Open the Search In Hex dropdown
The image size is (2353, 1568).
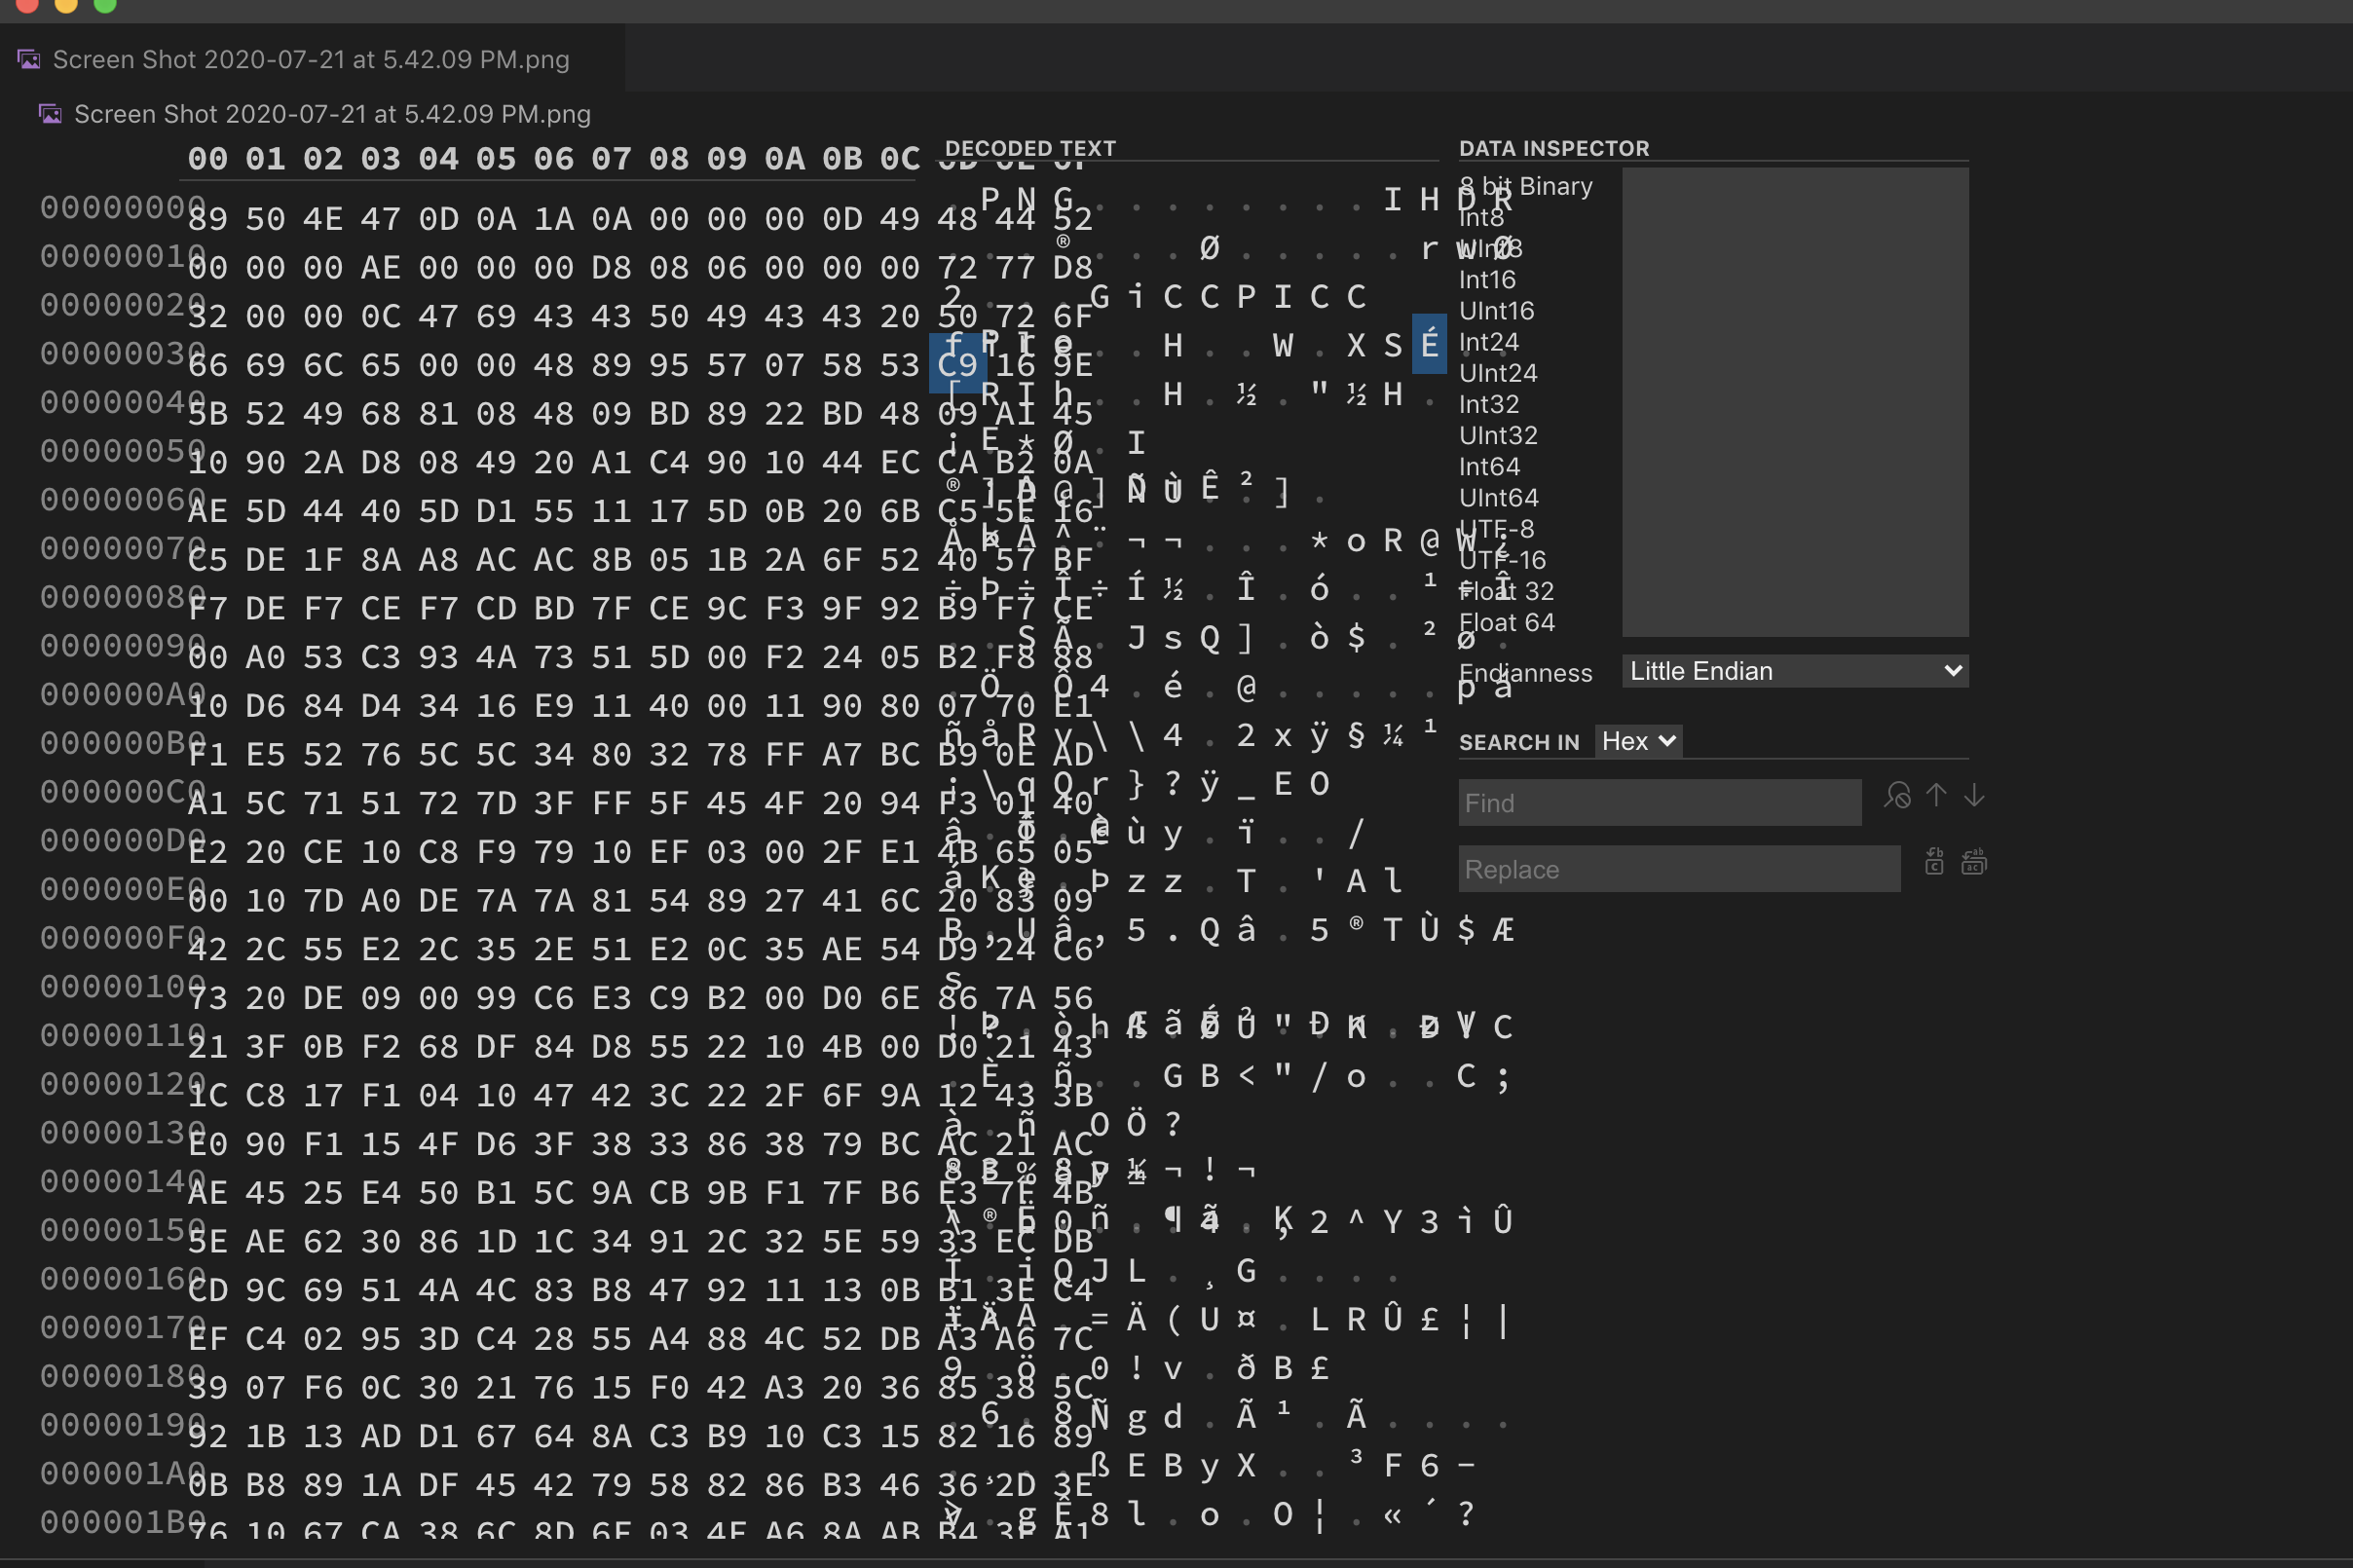tap(1637, 741)
